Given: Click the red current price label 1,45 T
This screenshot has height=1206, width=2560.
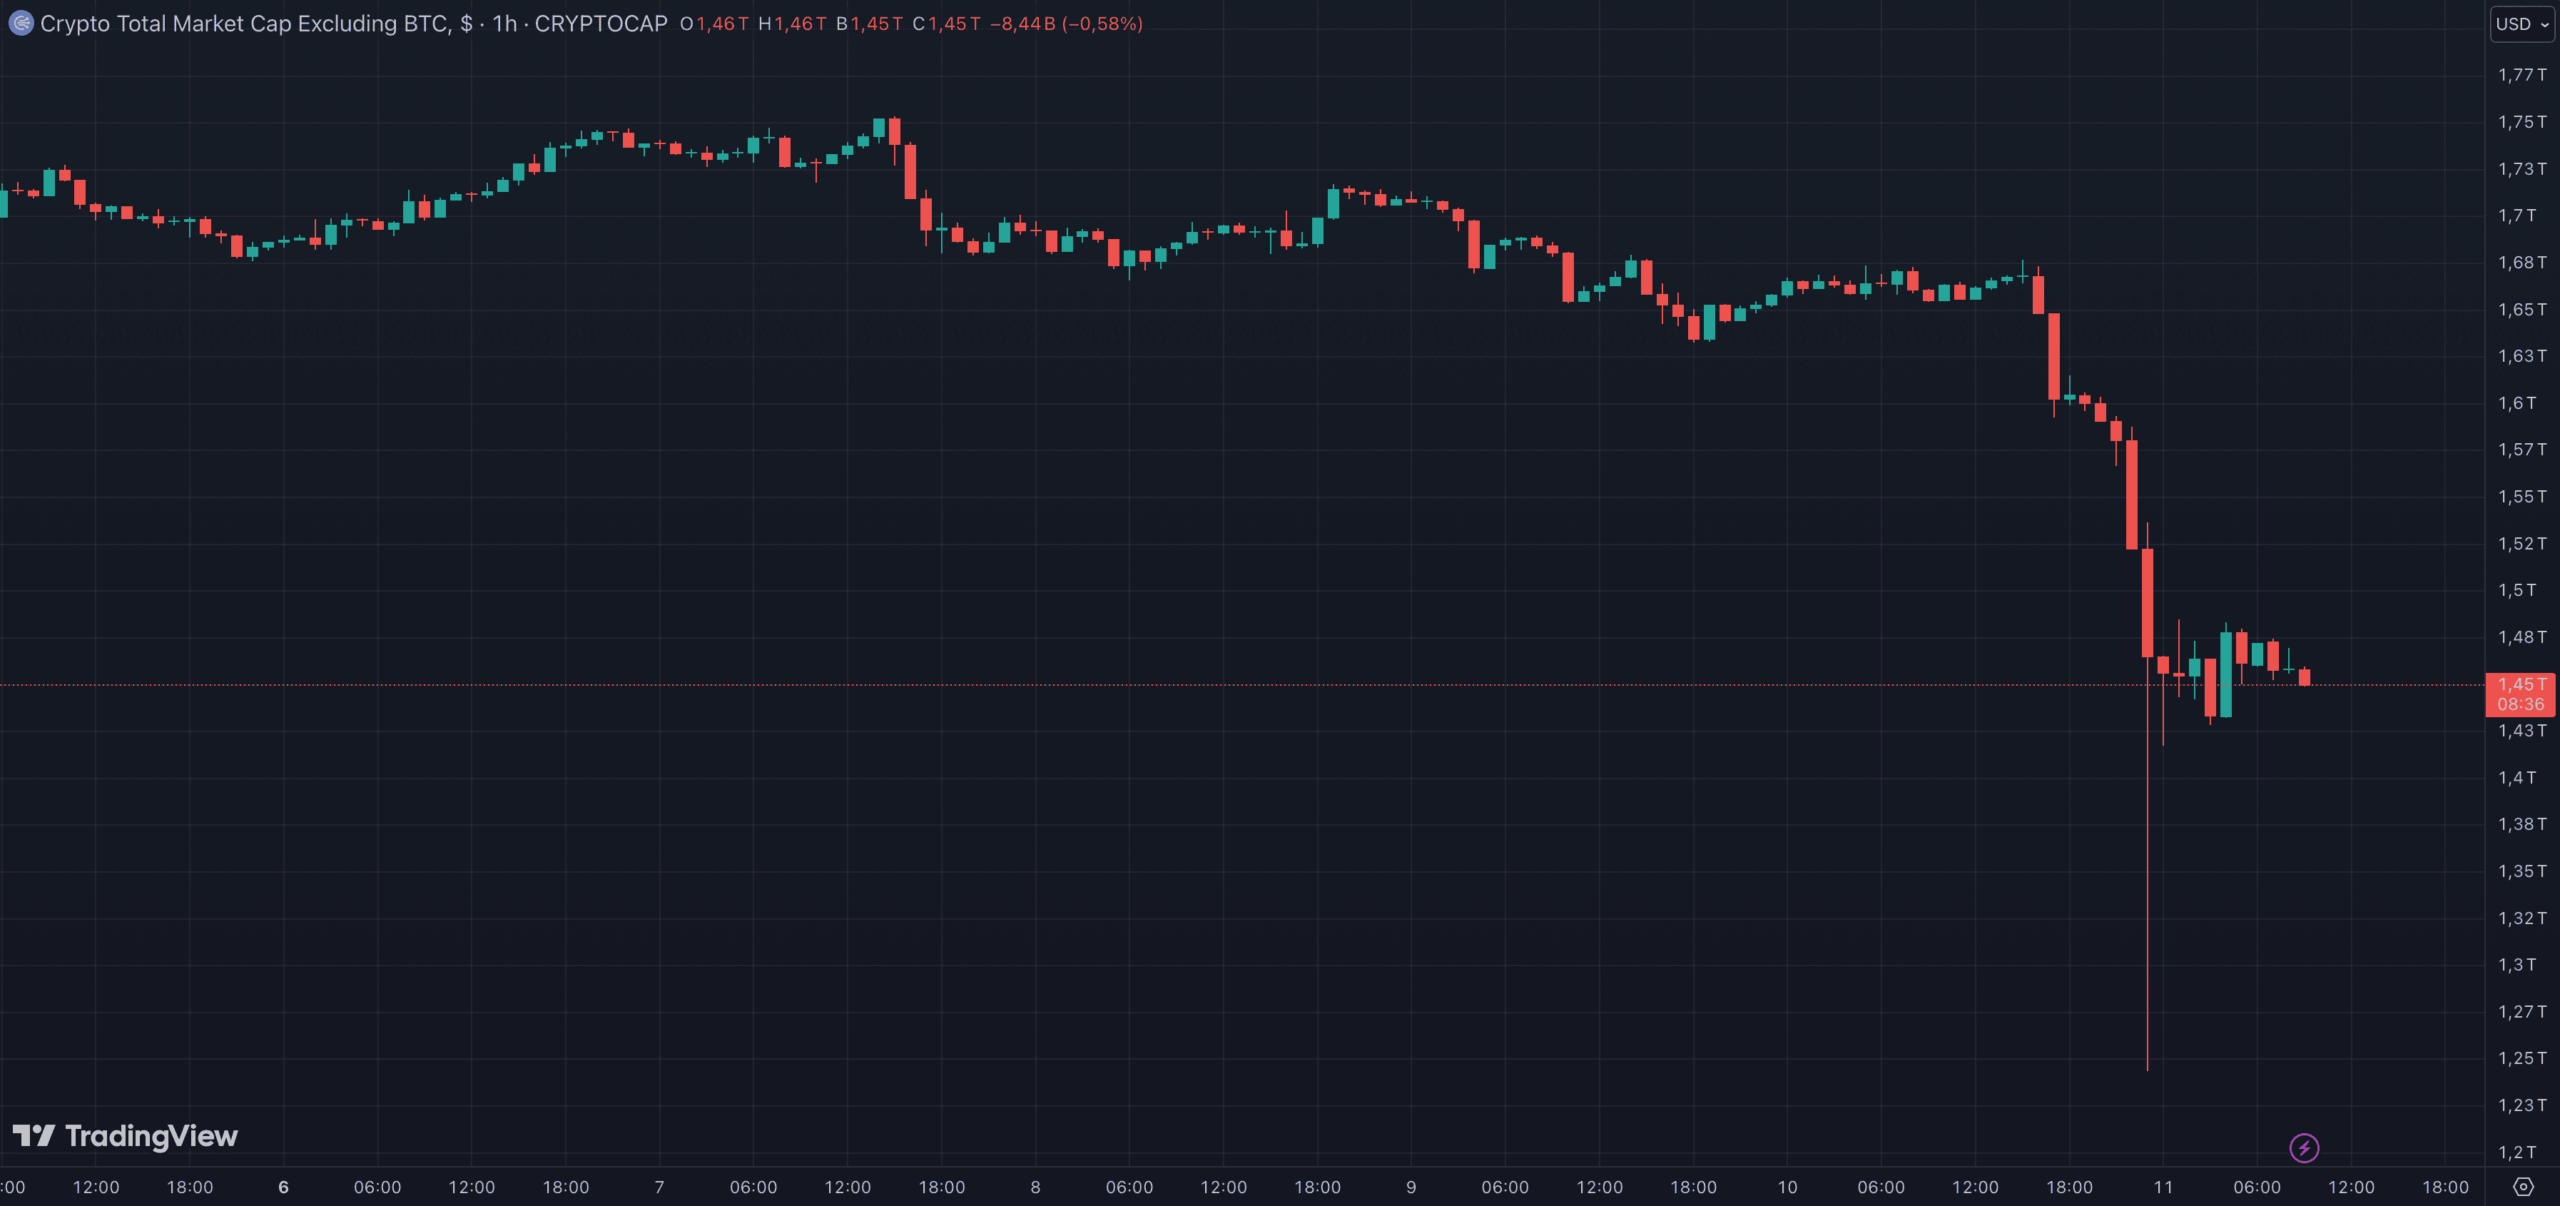Looking at the screenshot, I should (2520, 685).
